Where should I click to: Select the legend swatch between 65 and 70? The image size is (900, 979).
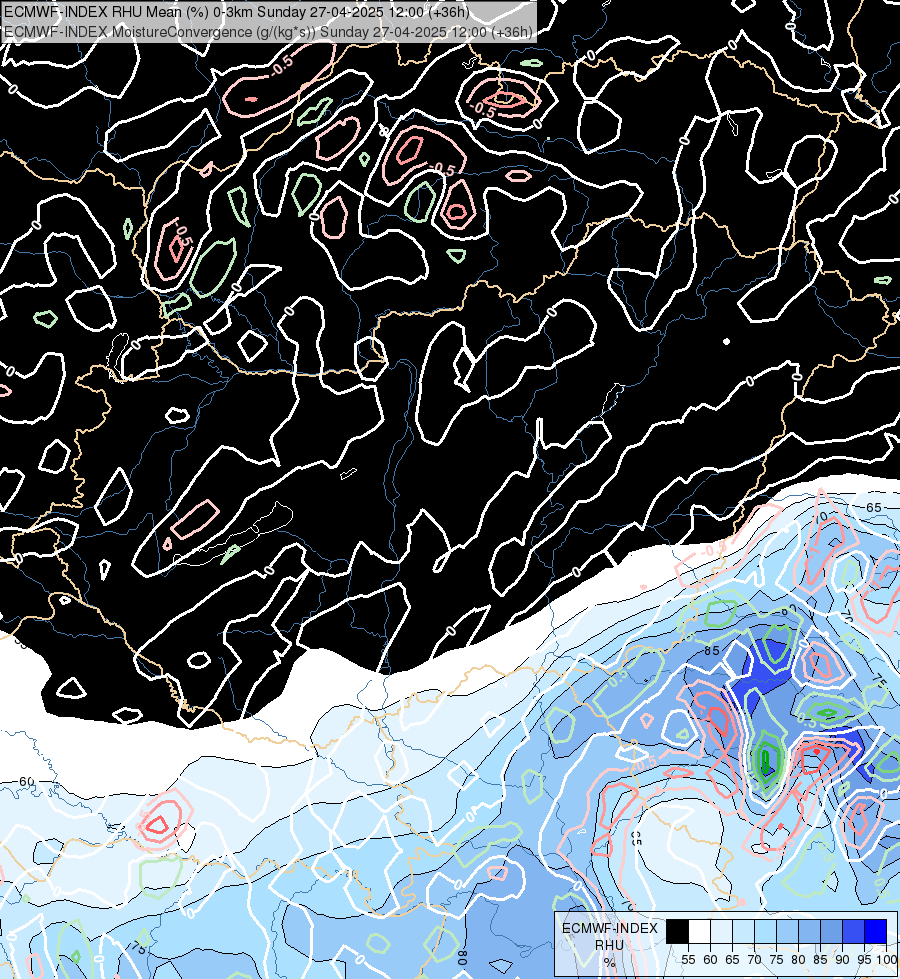click(743, 931)
